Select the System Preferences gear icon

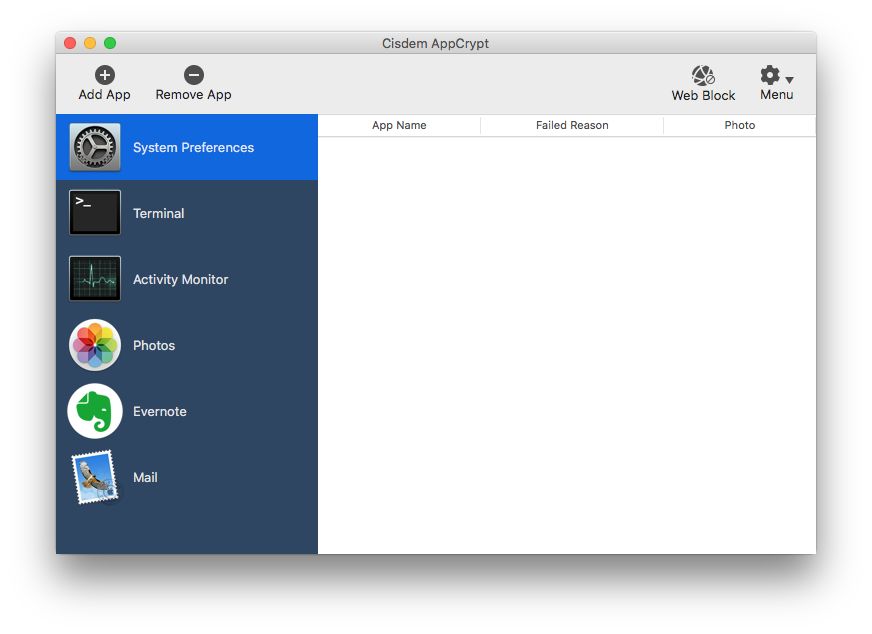click(x=95, y=147)
